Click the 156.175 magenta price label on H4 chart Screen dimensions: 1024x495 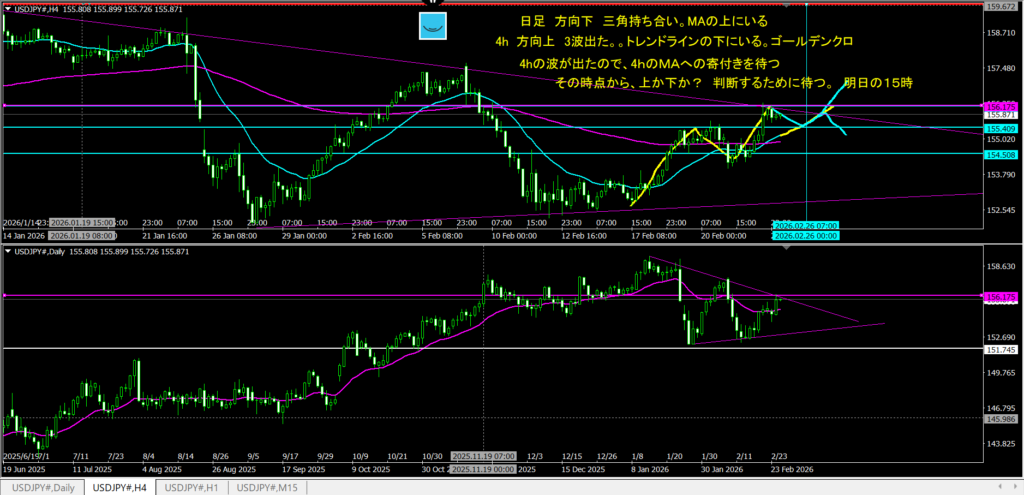(1002, 105)
